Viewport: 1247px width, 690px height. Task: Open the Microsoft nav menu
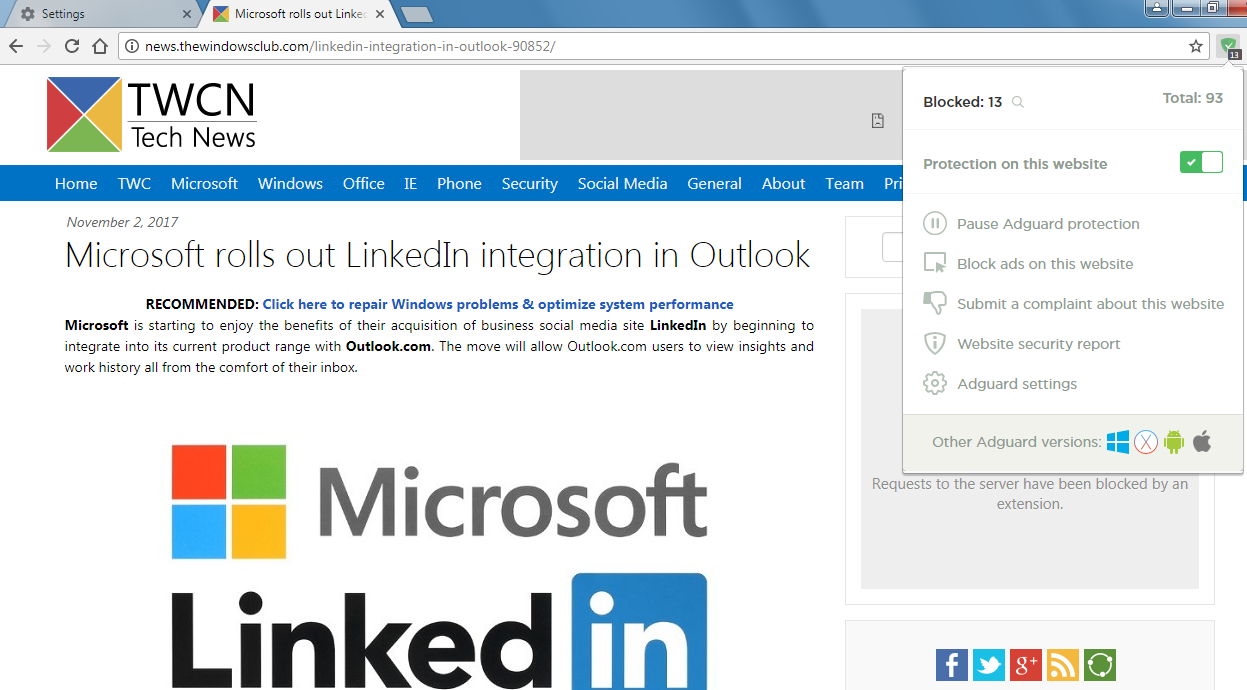[204, 183]
